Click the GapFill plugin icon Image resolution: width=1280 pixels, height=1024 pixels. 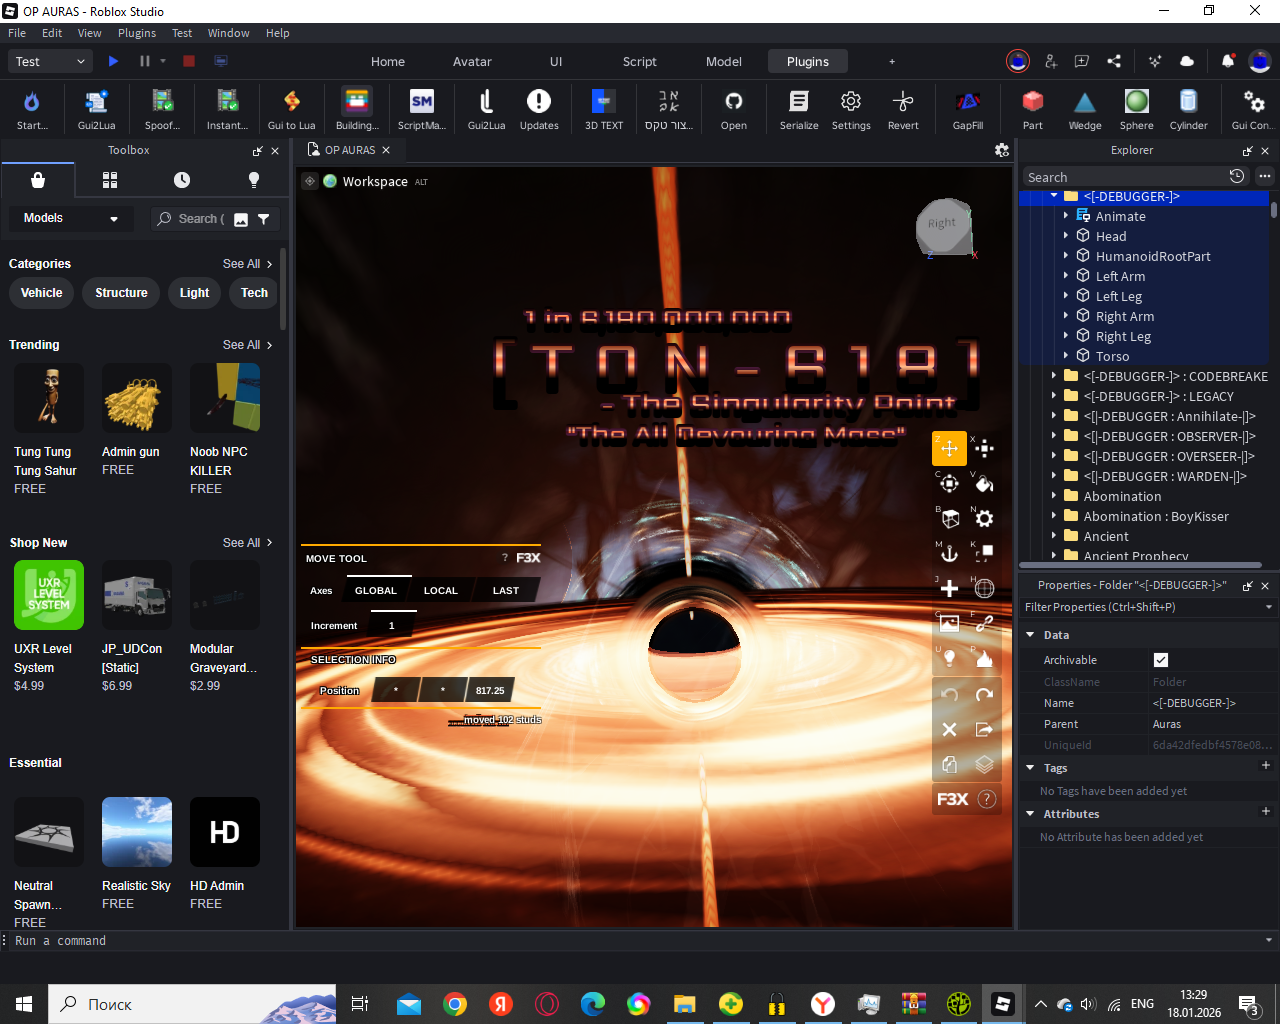967,109
